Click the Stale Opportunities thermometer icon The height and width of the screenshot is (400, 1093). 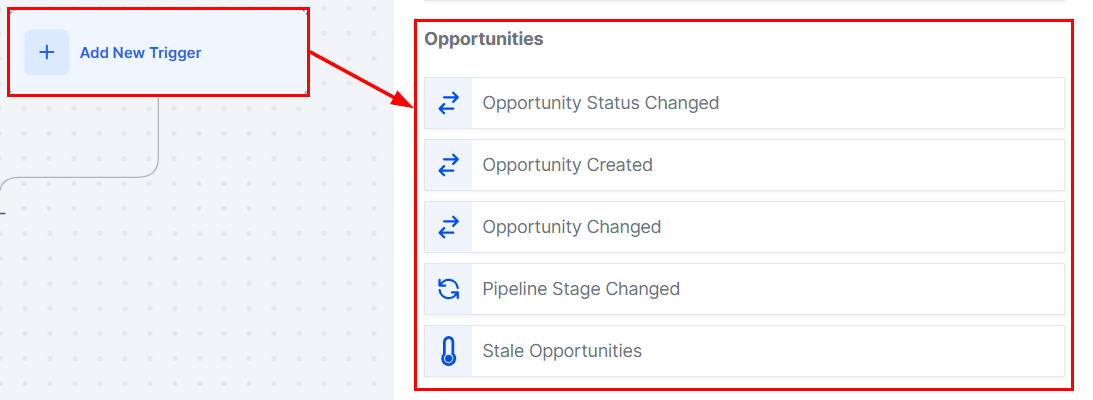pos(448,351)
